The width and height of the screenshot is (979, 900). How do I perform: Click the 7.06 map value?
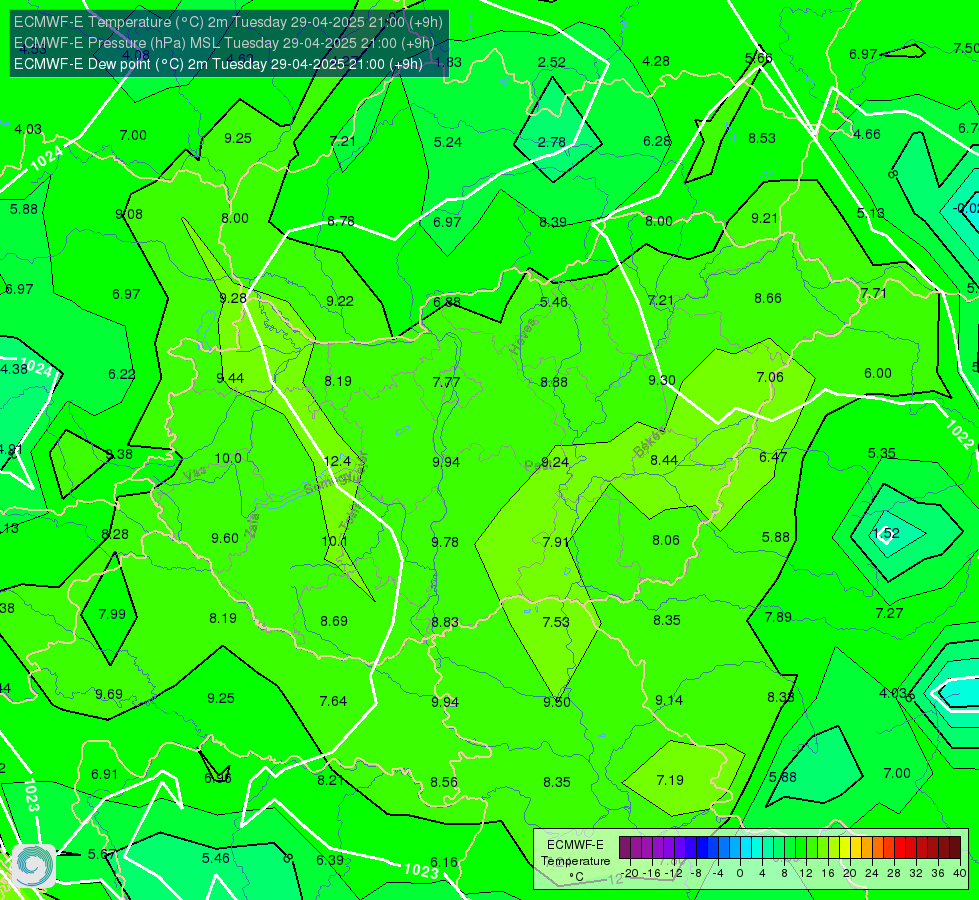(x=770, y=377)
